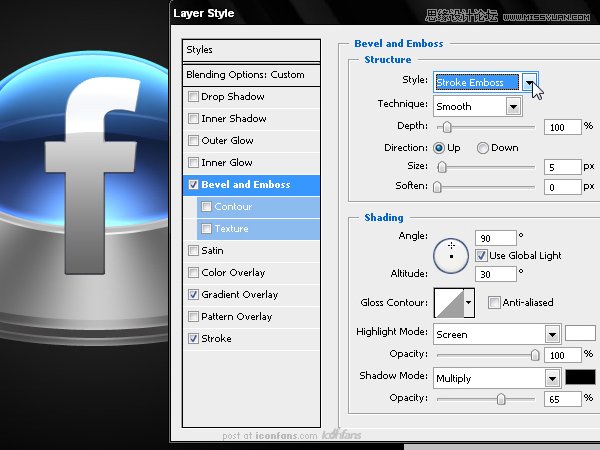This screenshot has height=450, width=600.
Task: Open the Stroke settings label
Action: point(216,339)
